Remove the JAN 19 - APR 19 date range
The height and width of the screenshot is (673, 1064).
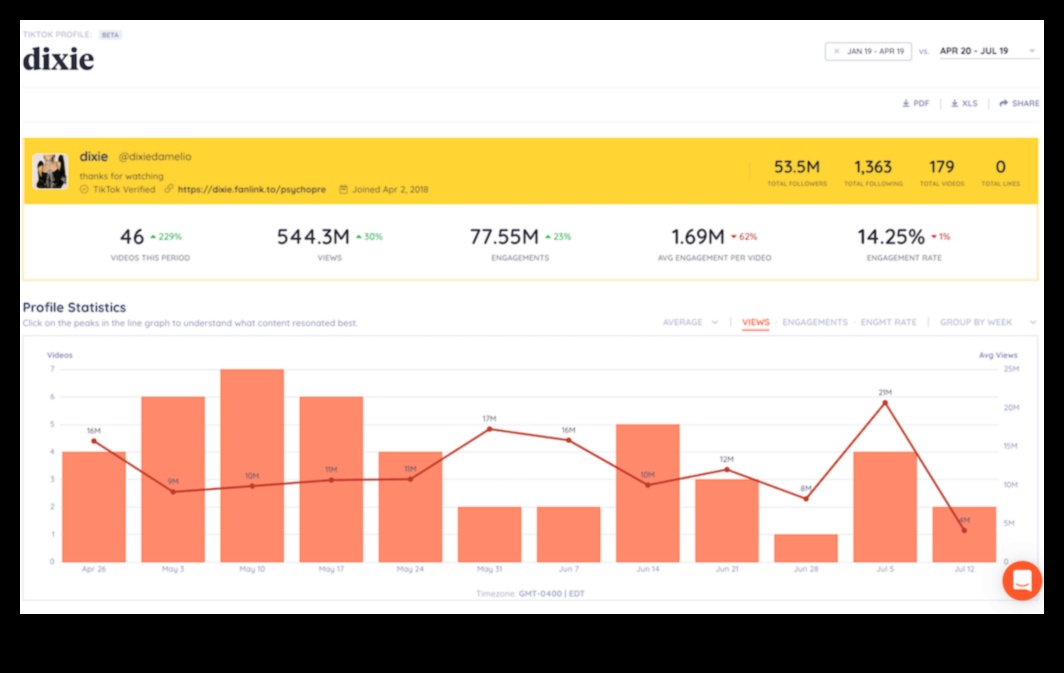point(835,50)
